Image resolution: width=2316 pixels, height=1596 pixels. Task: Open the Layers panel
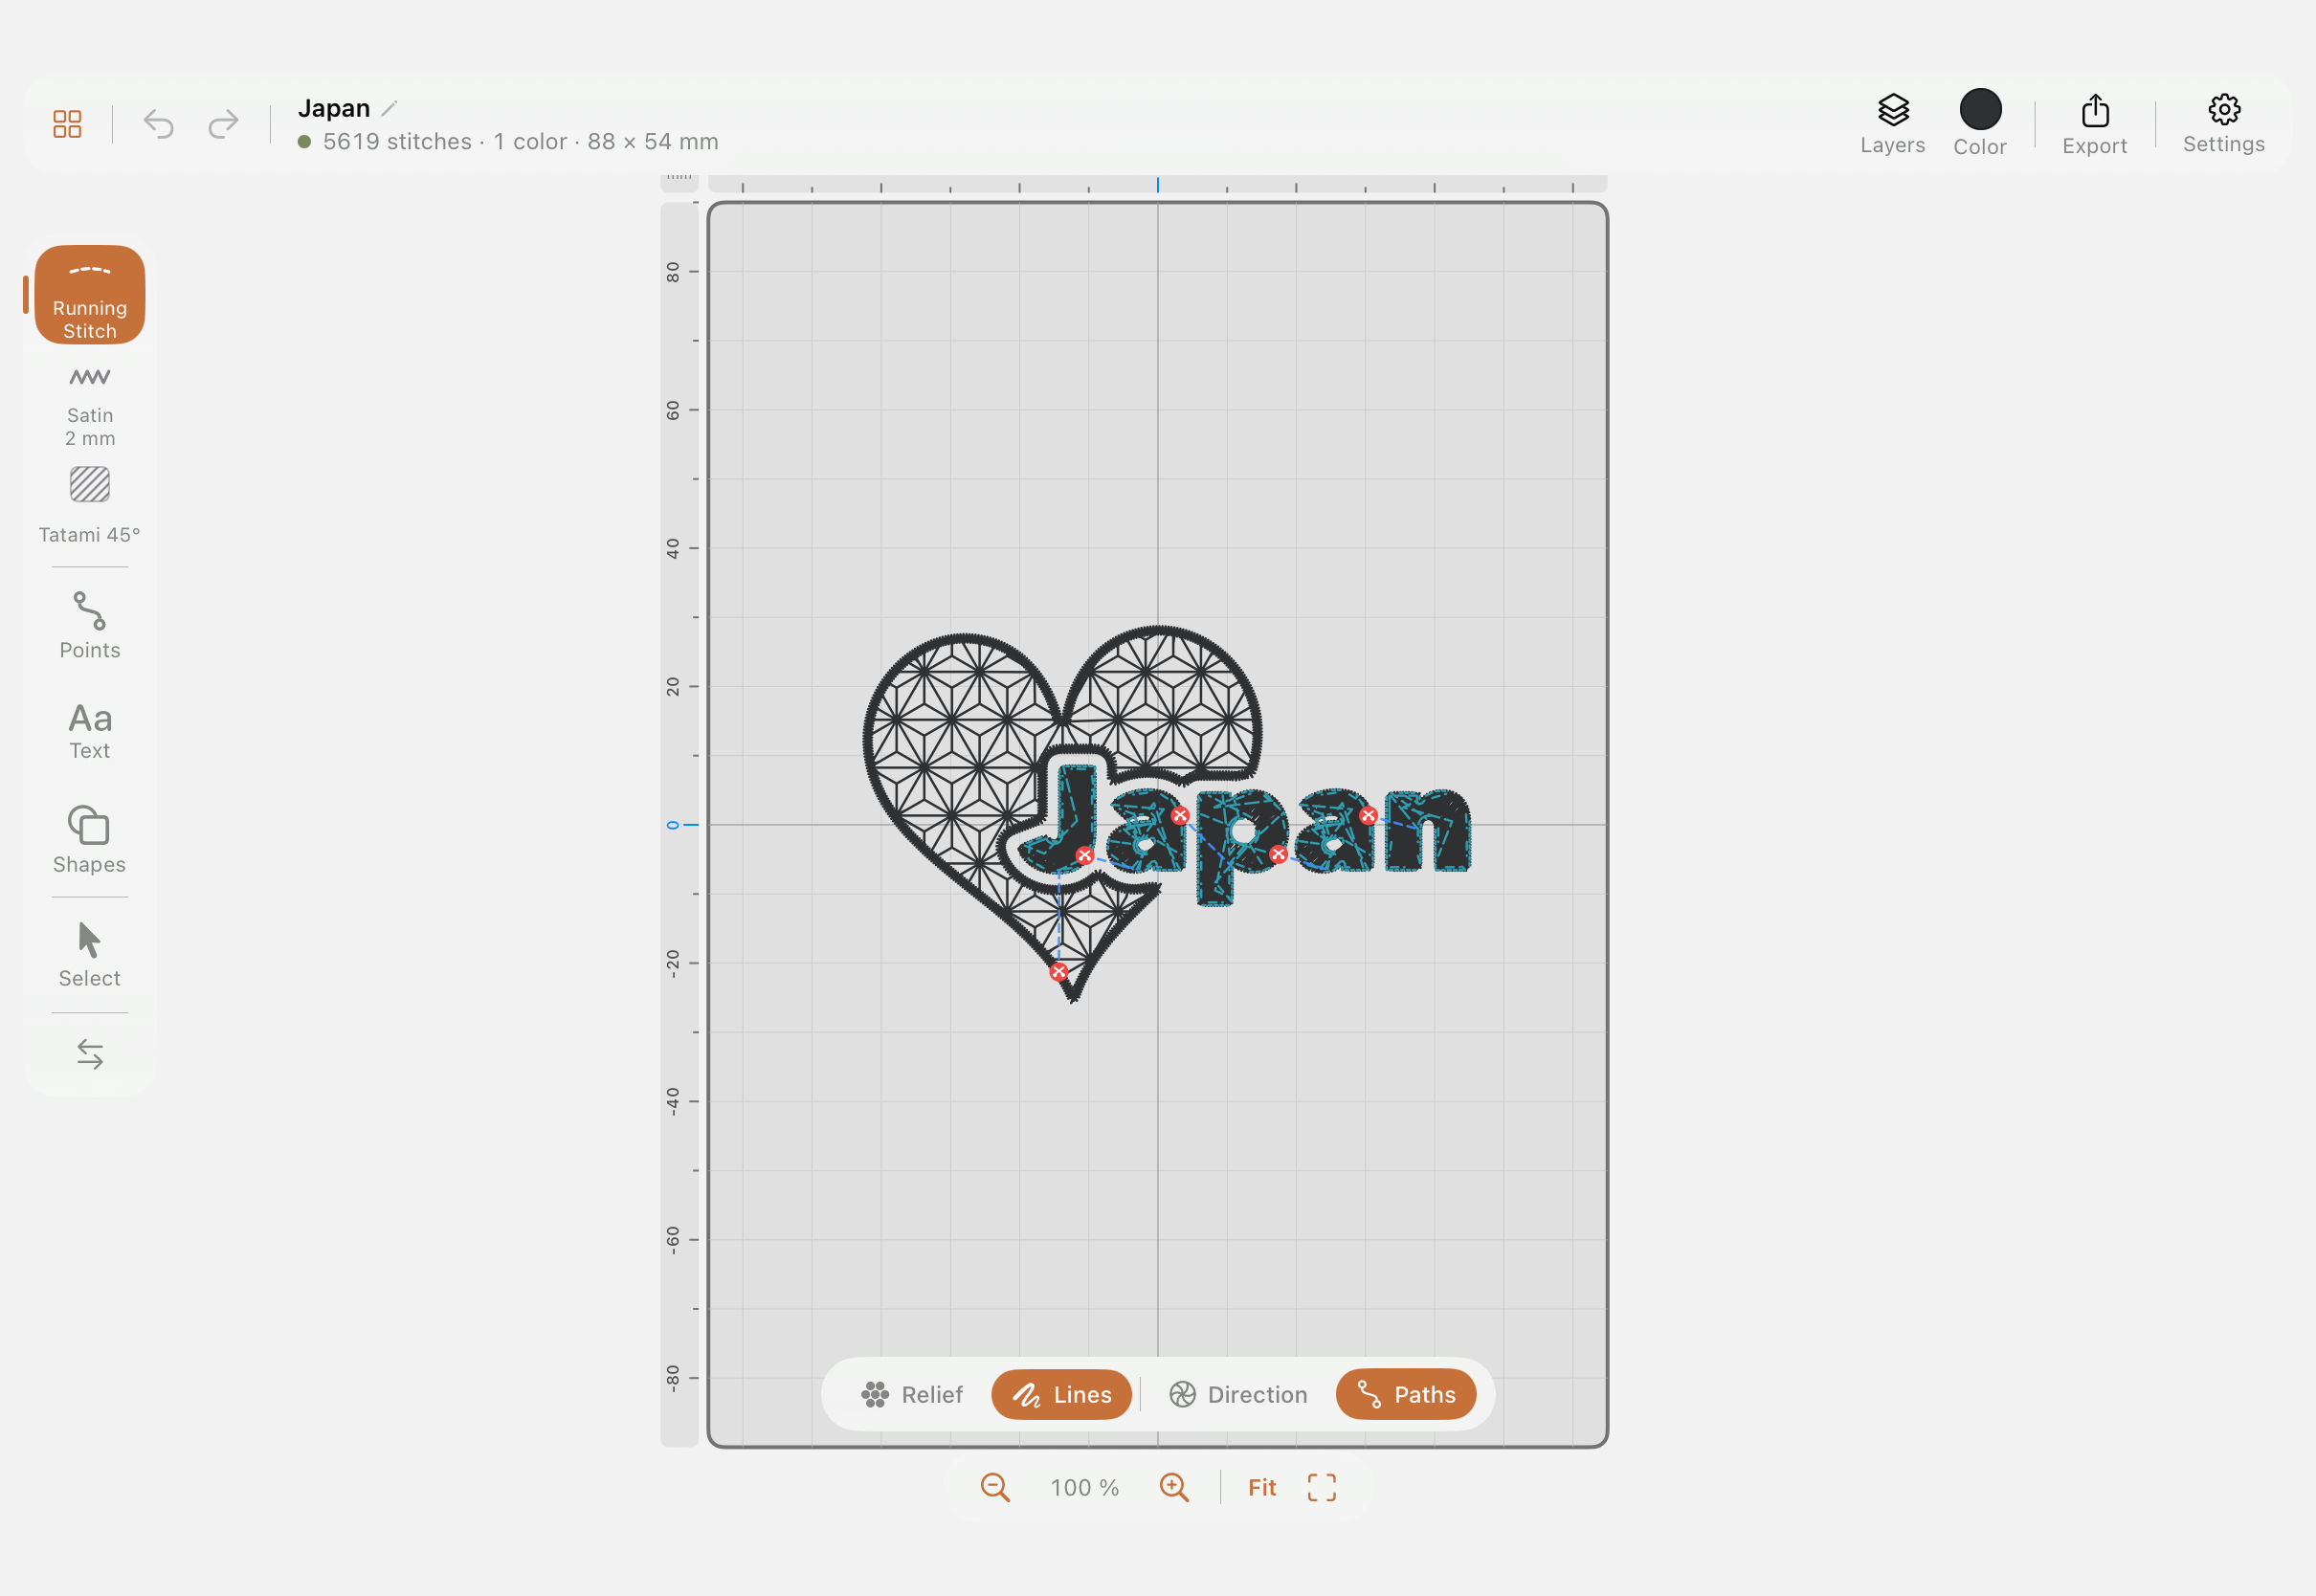coord(1892,124)
